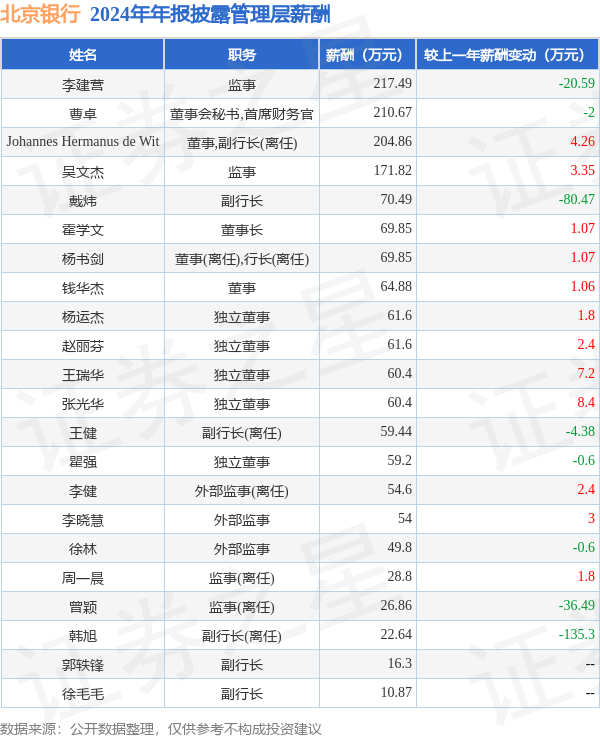This screenshot has height=738, width=600.
Task: Click change value 3.35
Action: click(x=583, y=170)
